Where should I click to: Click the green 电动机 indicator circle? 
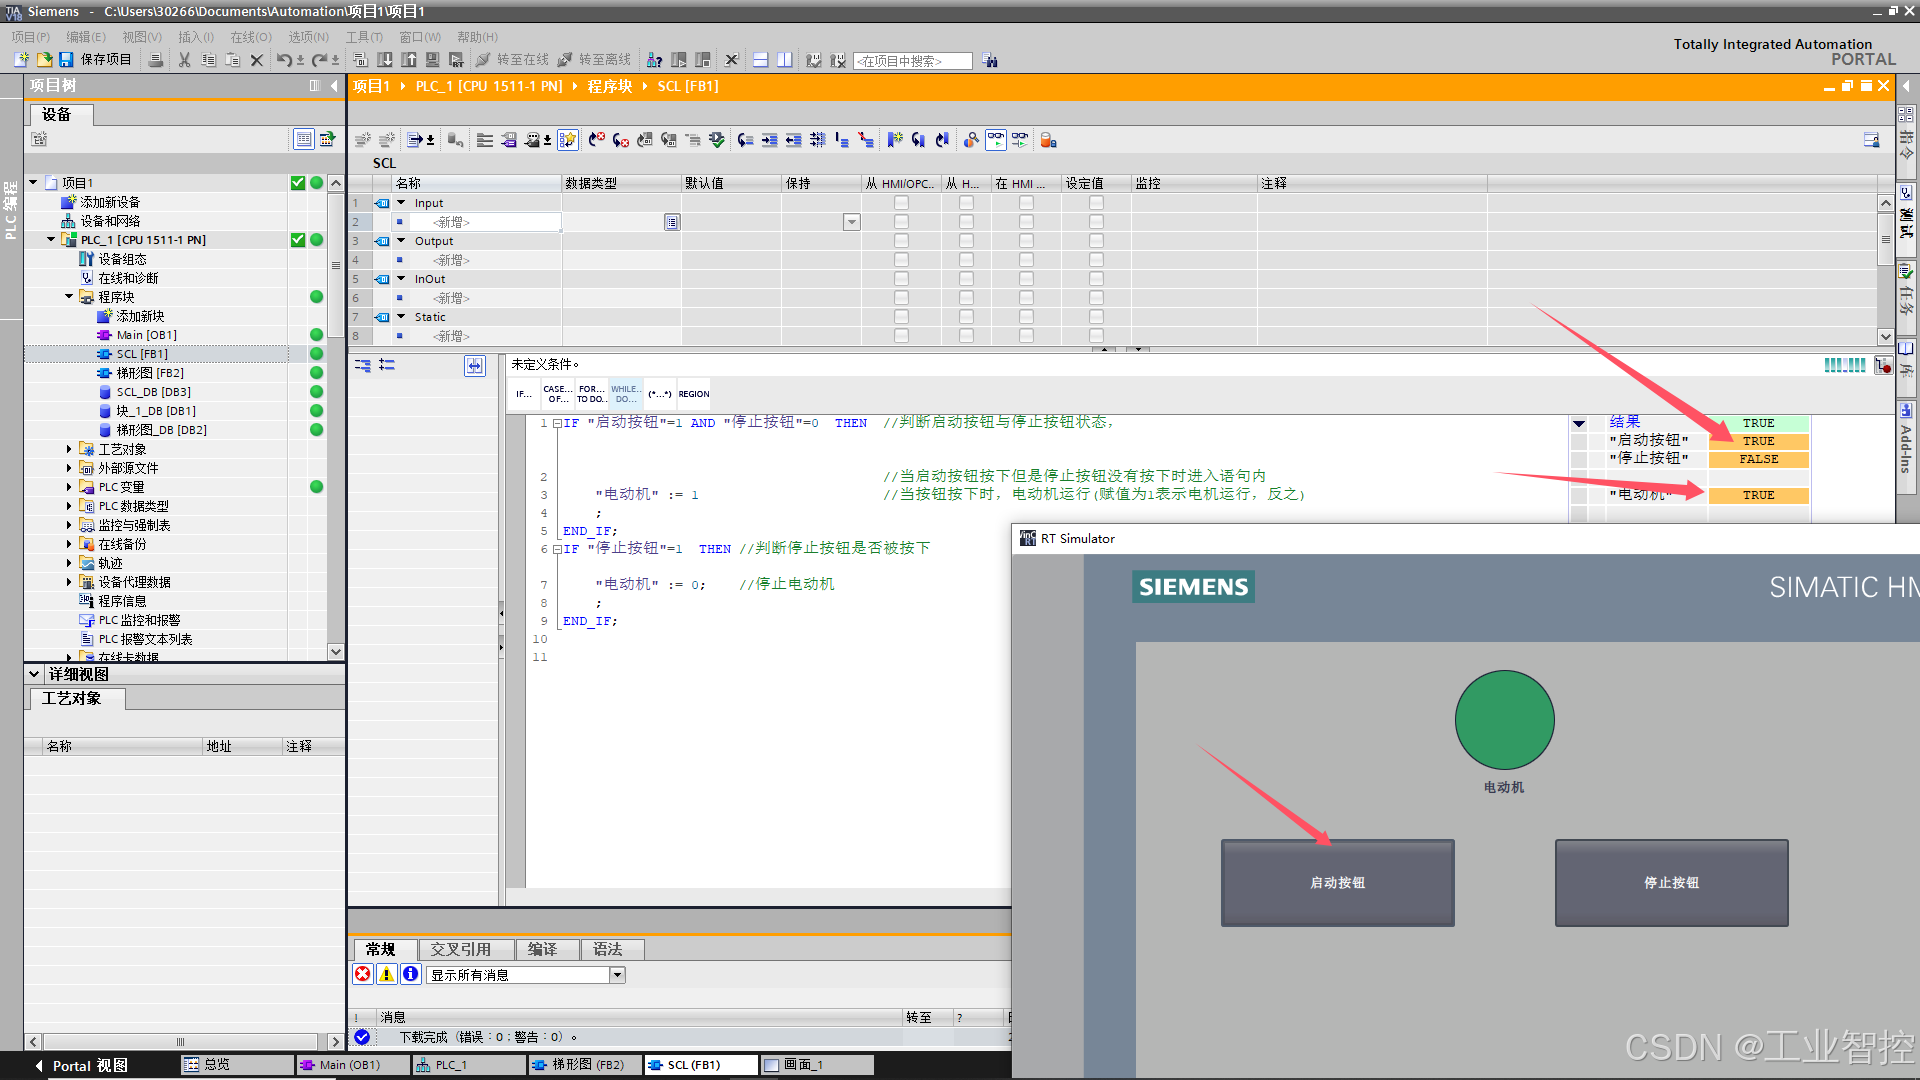click(1503, 720)
